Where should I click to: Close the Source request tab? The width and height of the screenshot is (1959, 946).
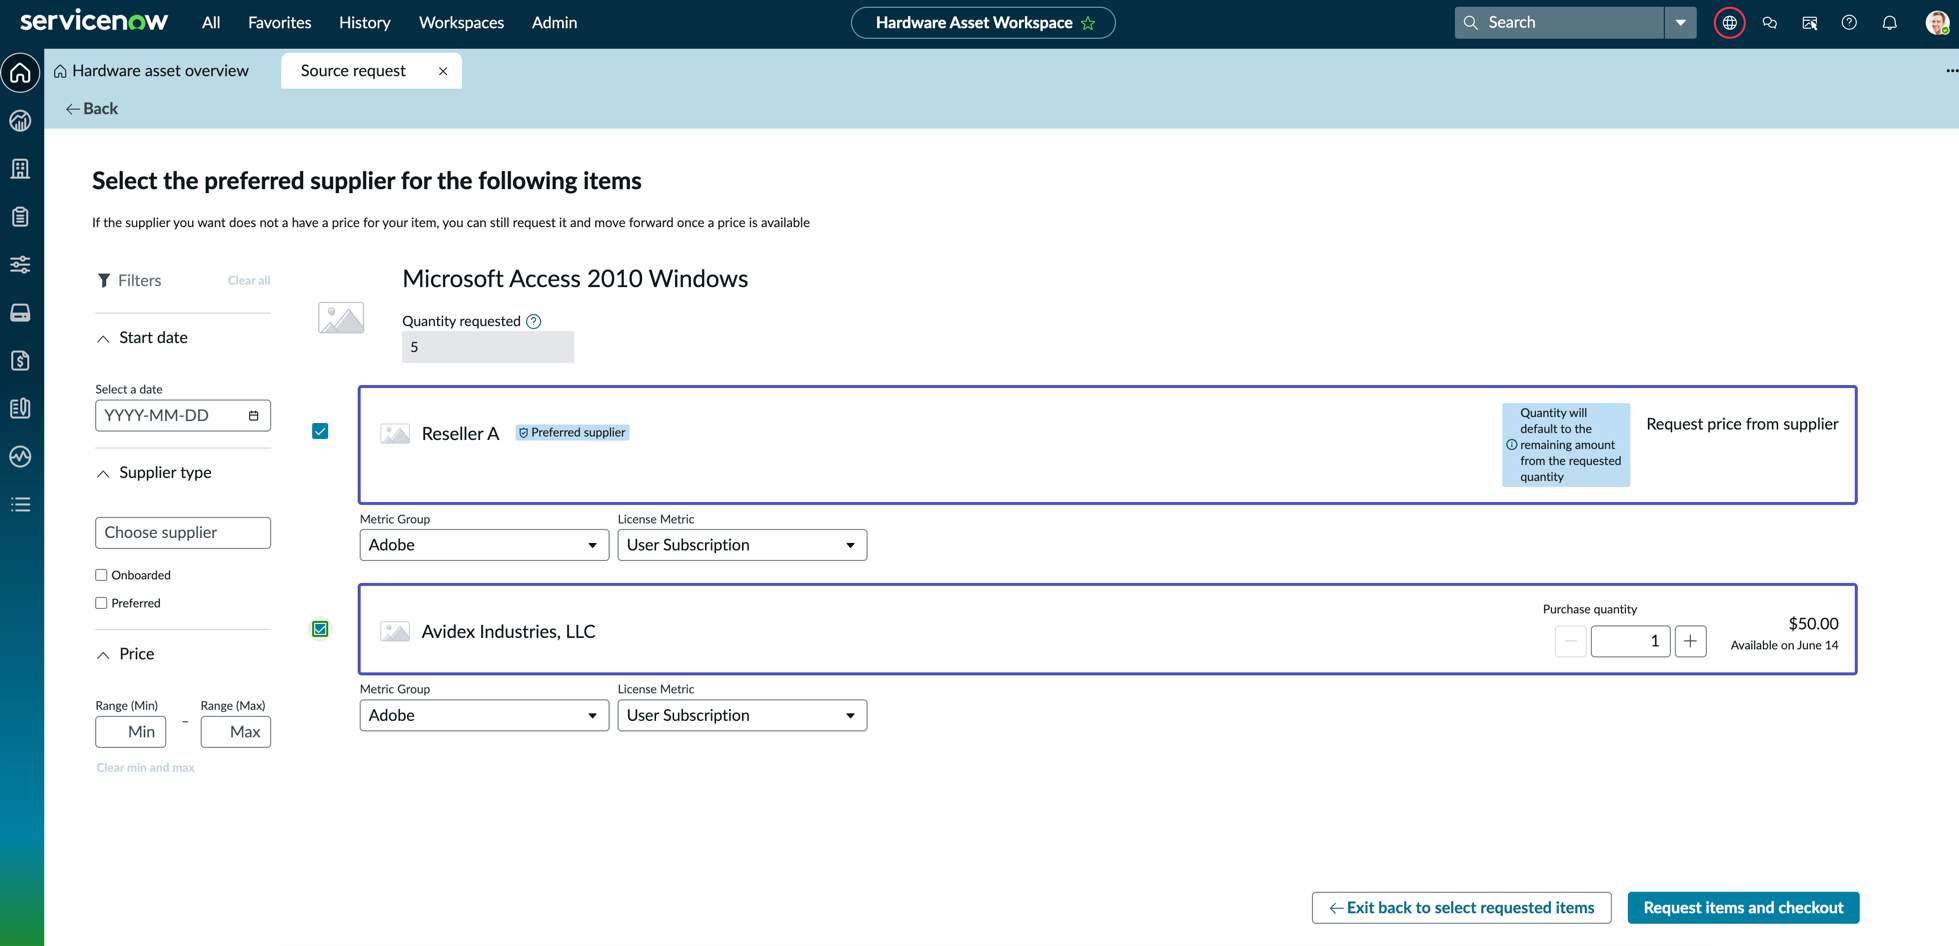[x=443, y=71]
